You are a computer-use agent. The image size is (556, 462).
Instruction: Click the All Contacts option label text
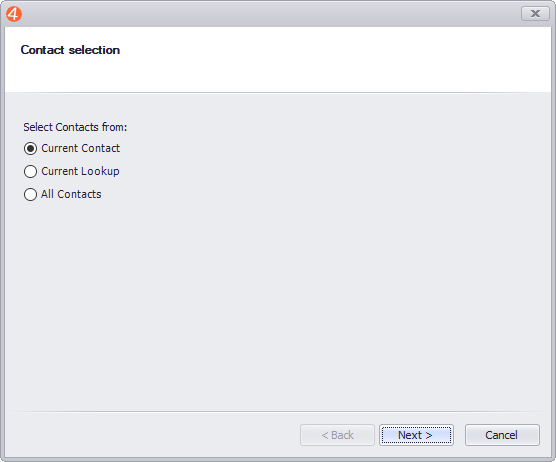click(71, 194)
